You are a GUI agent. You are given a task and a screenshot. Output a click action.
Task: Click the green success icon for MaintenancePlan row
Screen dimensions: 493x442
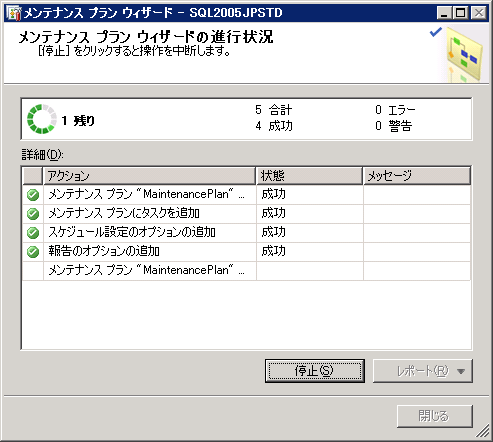pyautogui.click(x=33, y=195)
